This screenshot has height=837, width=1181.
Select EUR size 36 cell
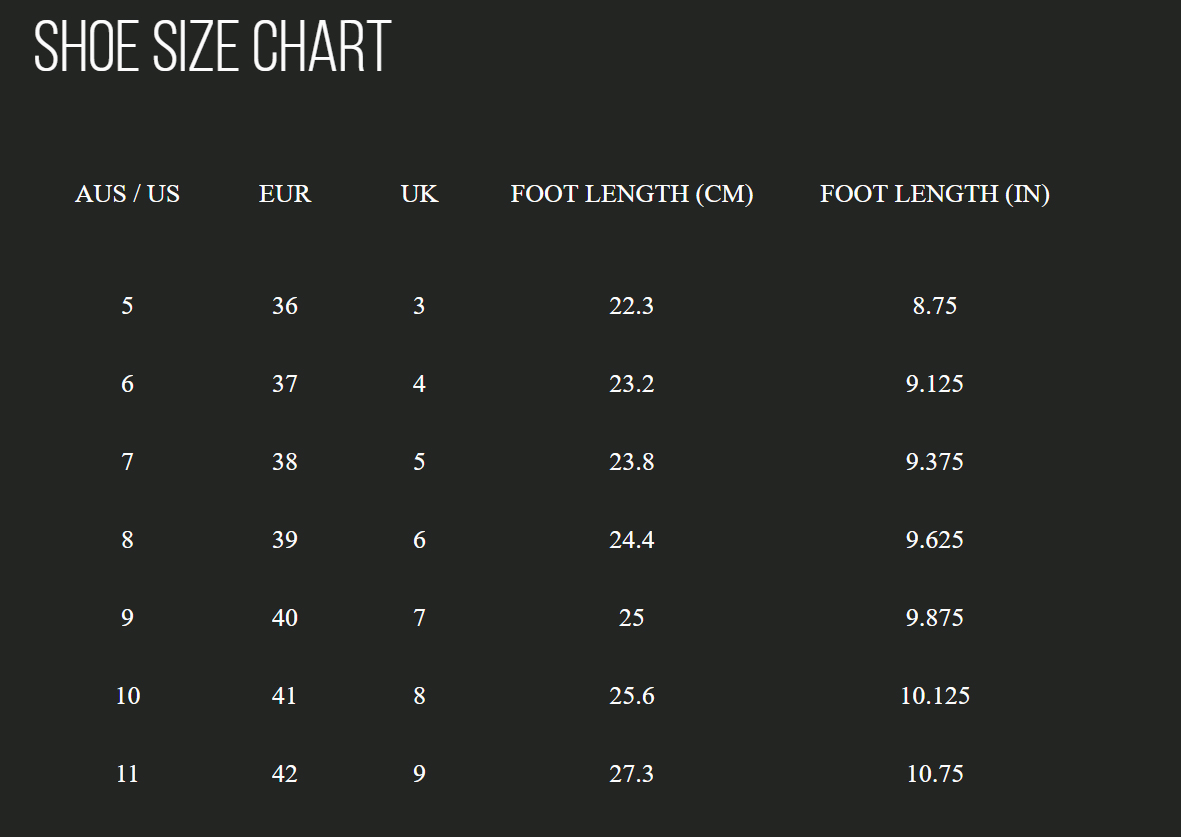(285, 306)
